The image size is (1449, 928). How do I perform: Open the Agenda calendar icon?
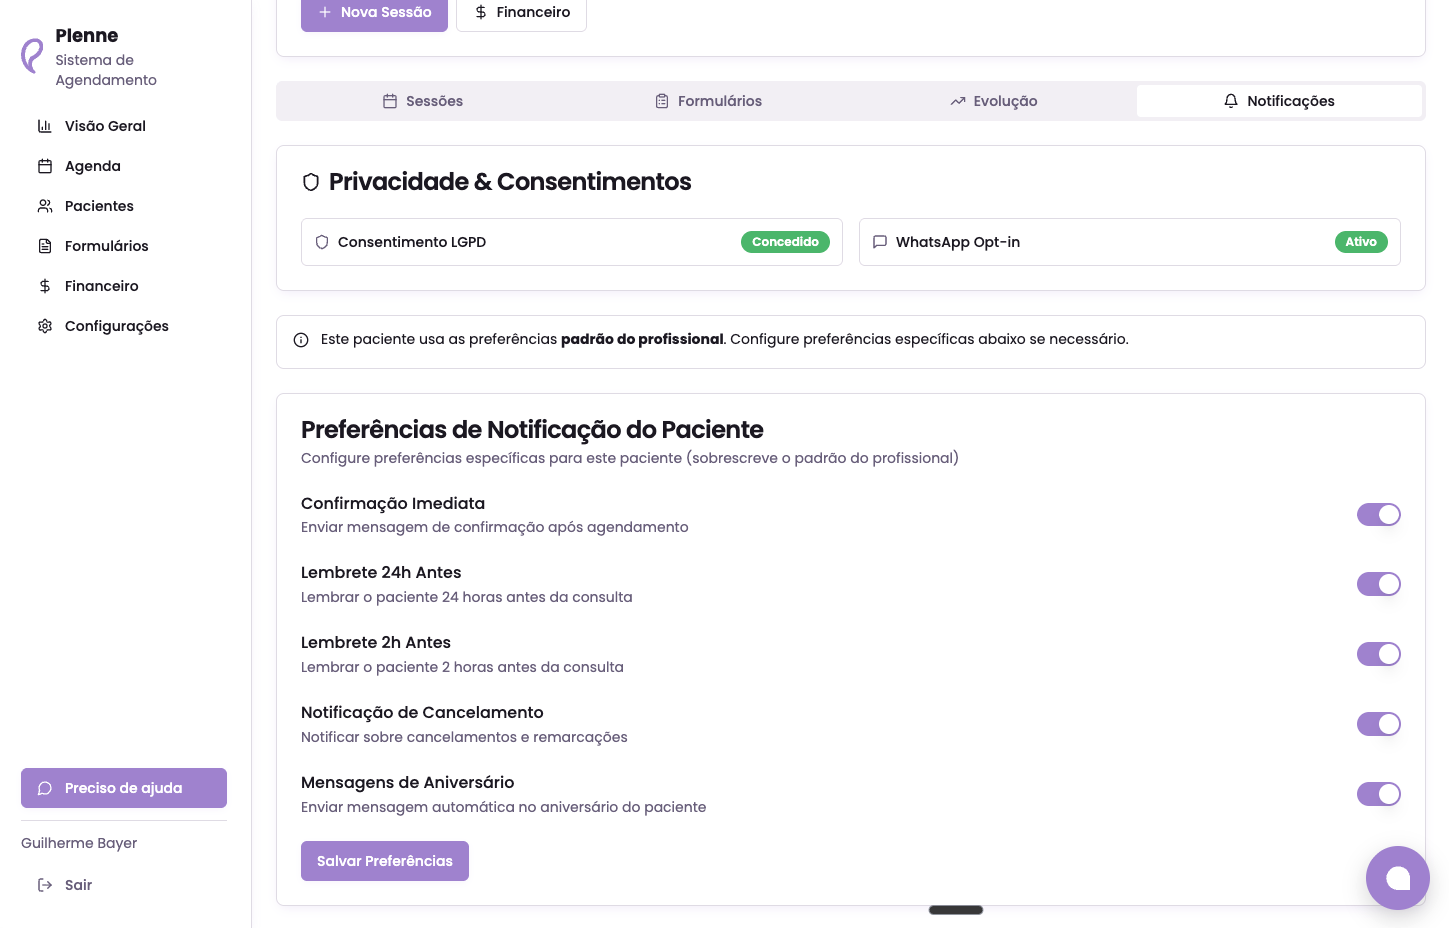coord(44,166)
